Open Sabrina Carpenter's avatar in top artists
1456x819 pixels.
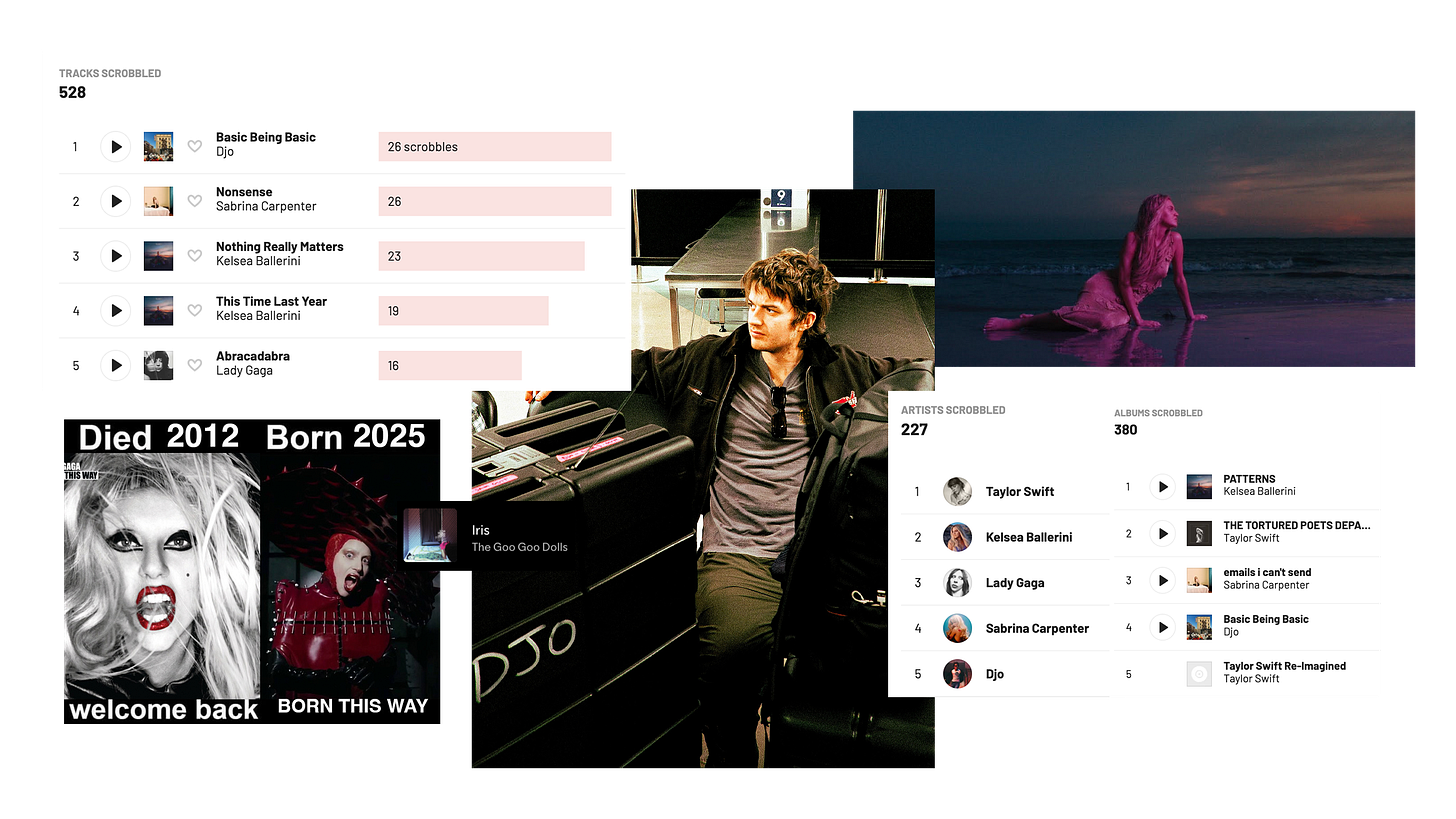(x=957, y=628)
